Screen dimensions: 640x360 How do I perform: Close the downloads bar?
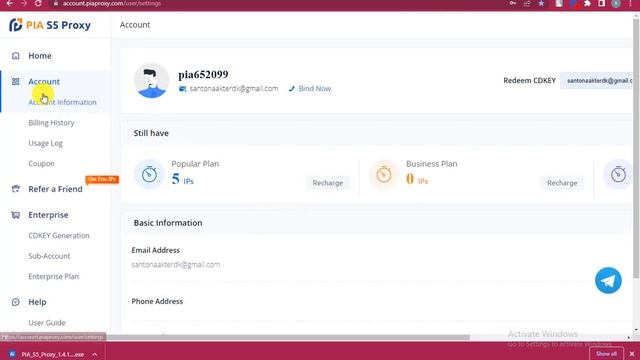coord(632,354)
